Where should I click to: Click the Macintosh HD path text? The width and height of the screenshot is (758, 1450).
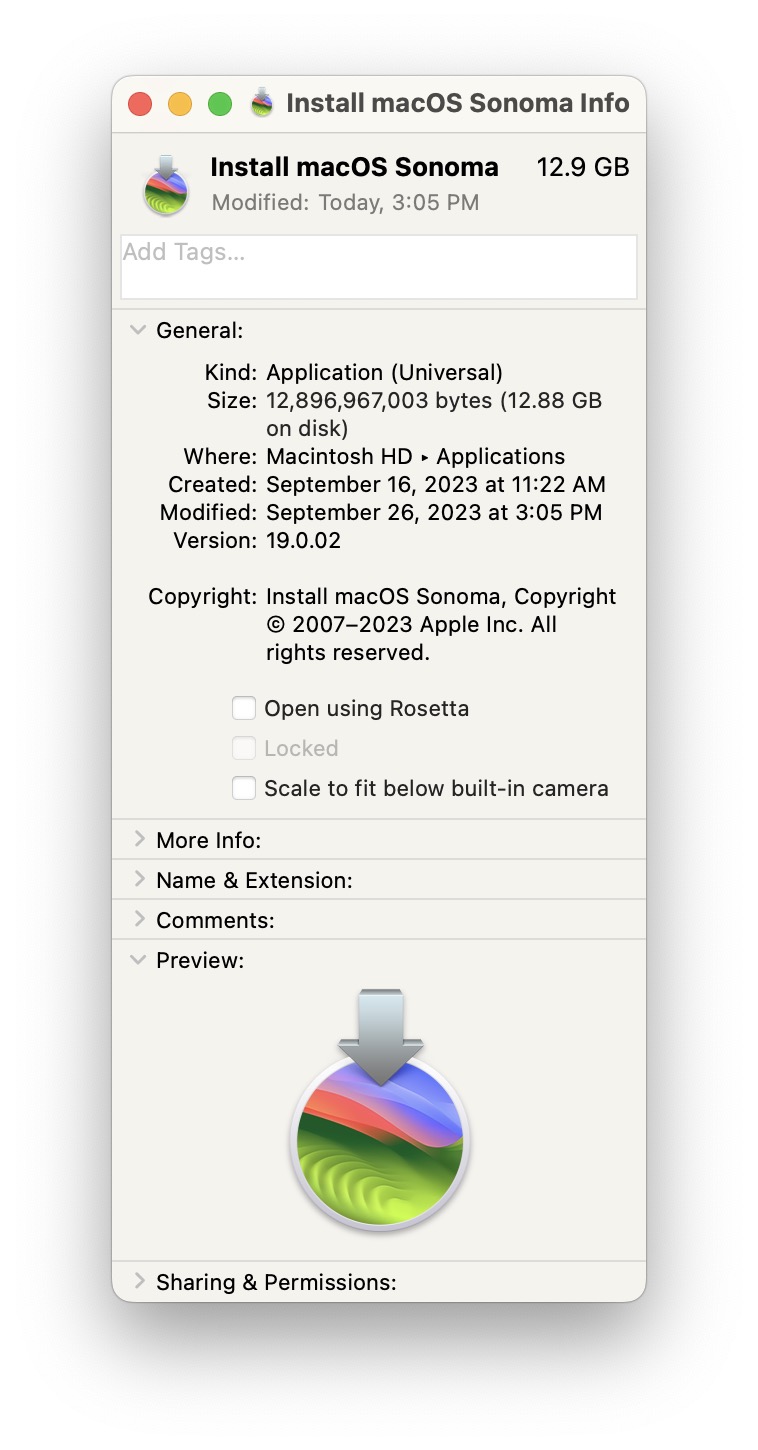tap(339, 457)
